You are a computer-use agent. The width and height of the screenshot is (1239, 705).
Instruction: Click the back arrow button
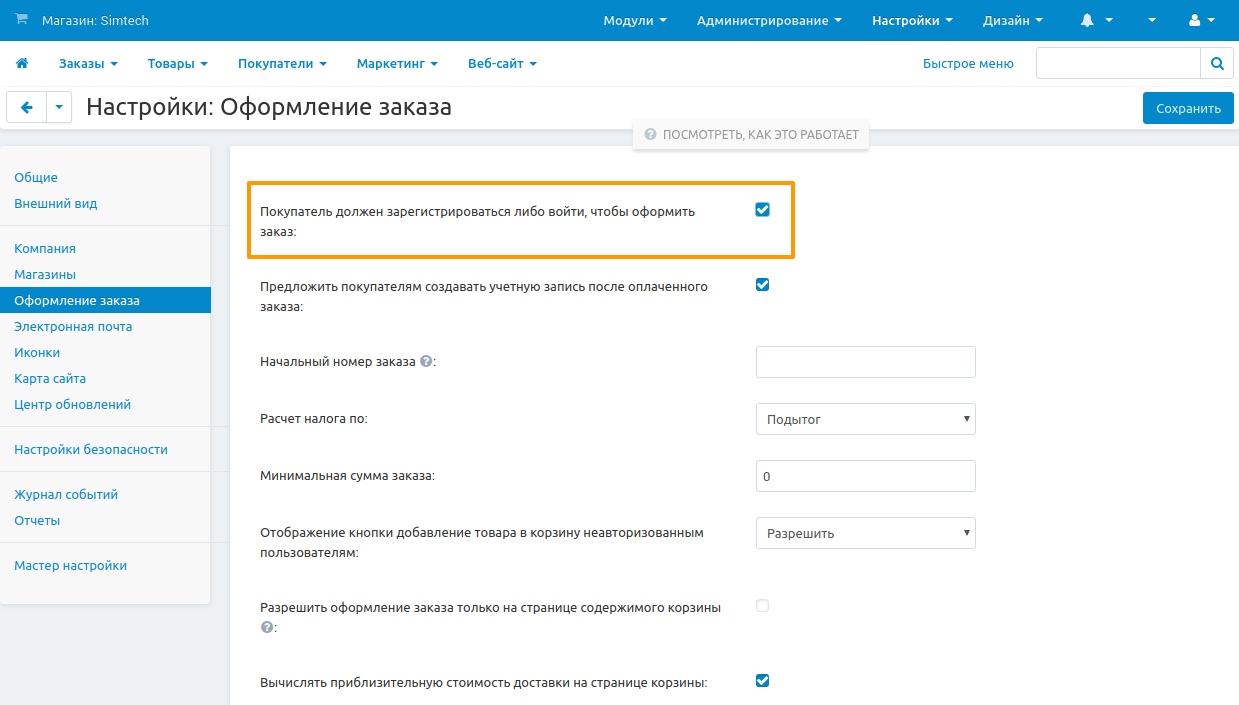click(x=27, y=108)
